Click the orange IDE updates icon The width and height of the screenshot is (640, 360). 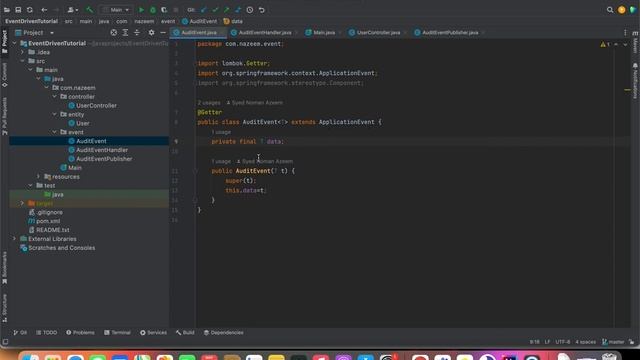(x=622, y=10)
